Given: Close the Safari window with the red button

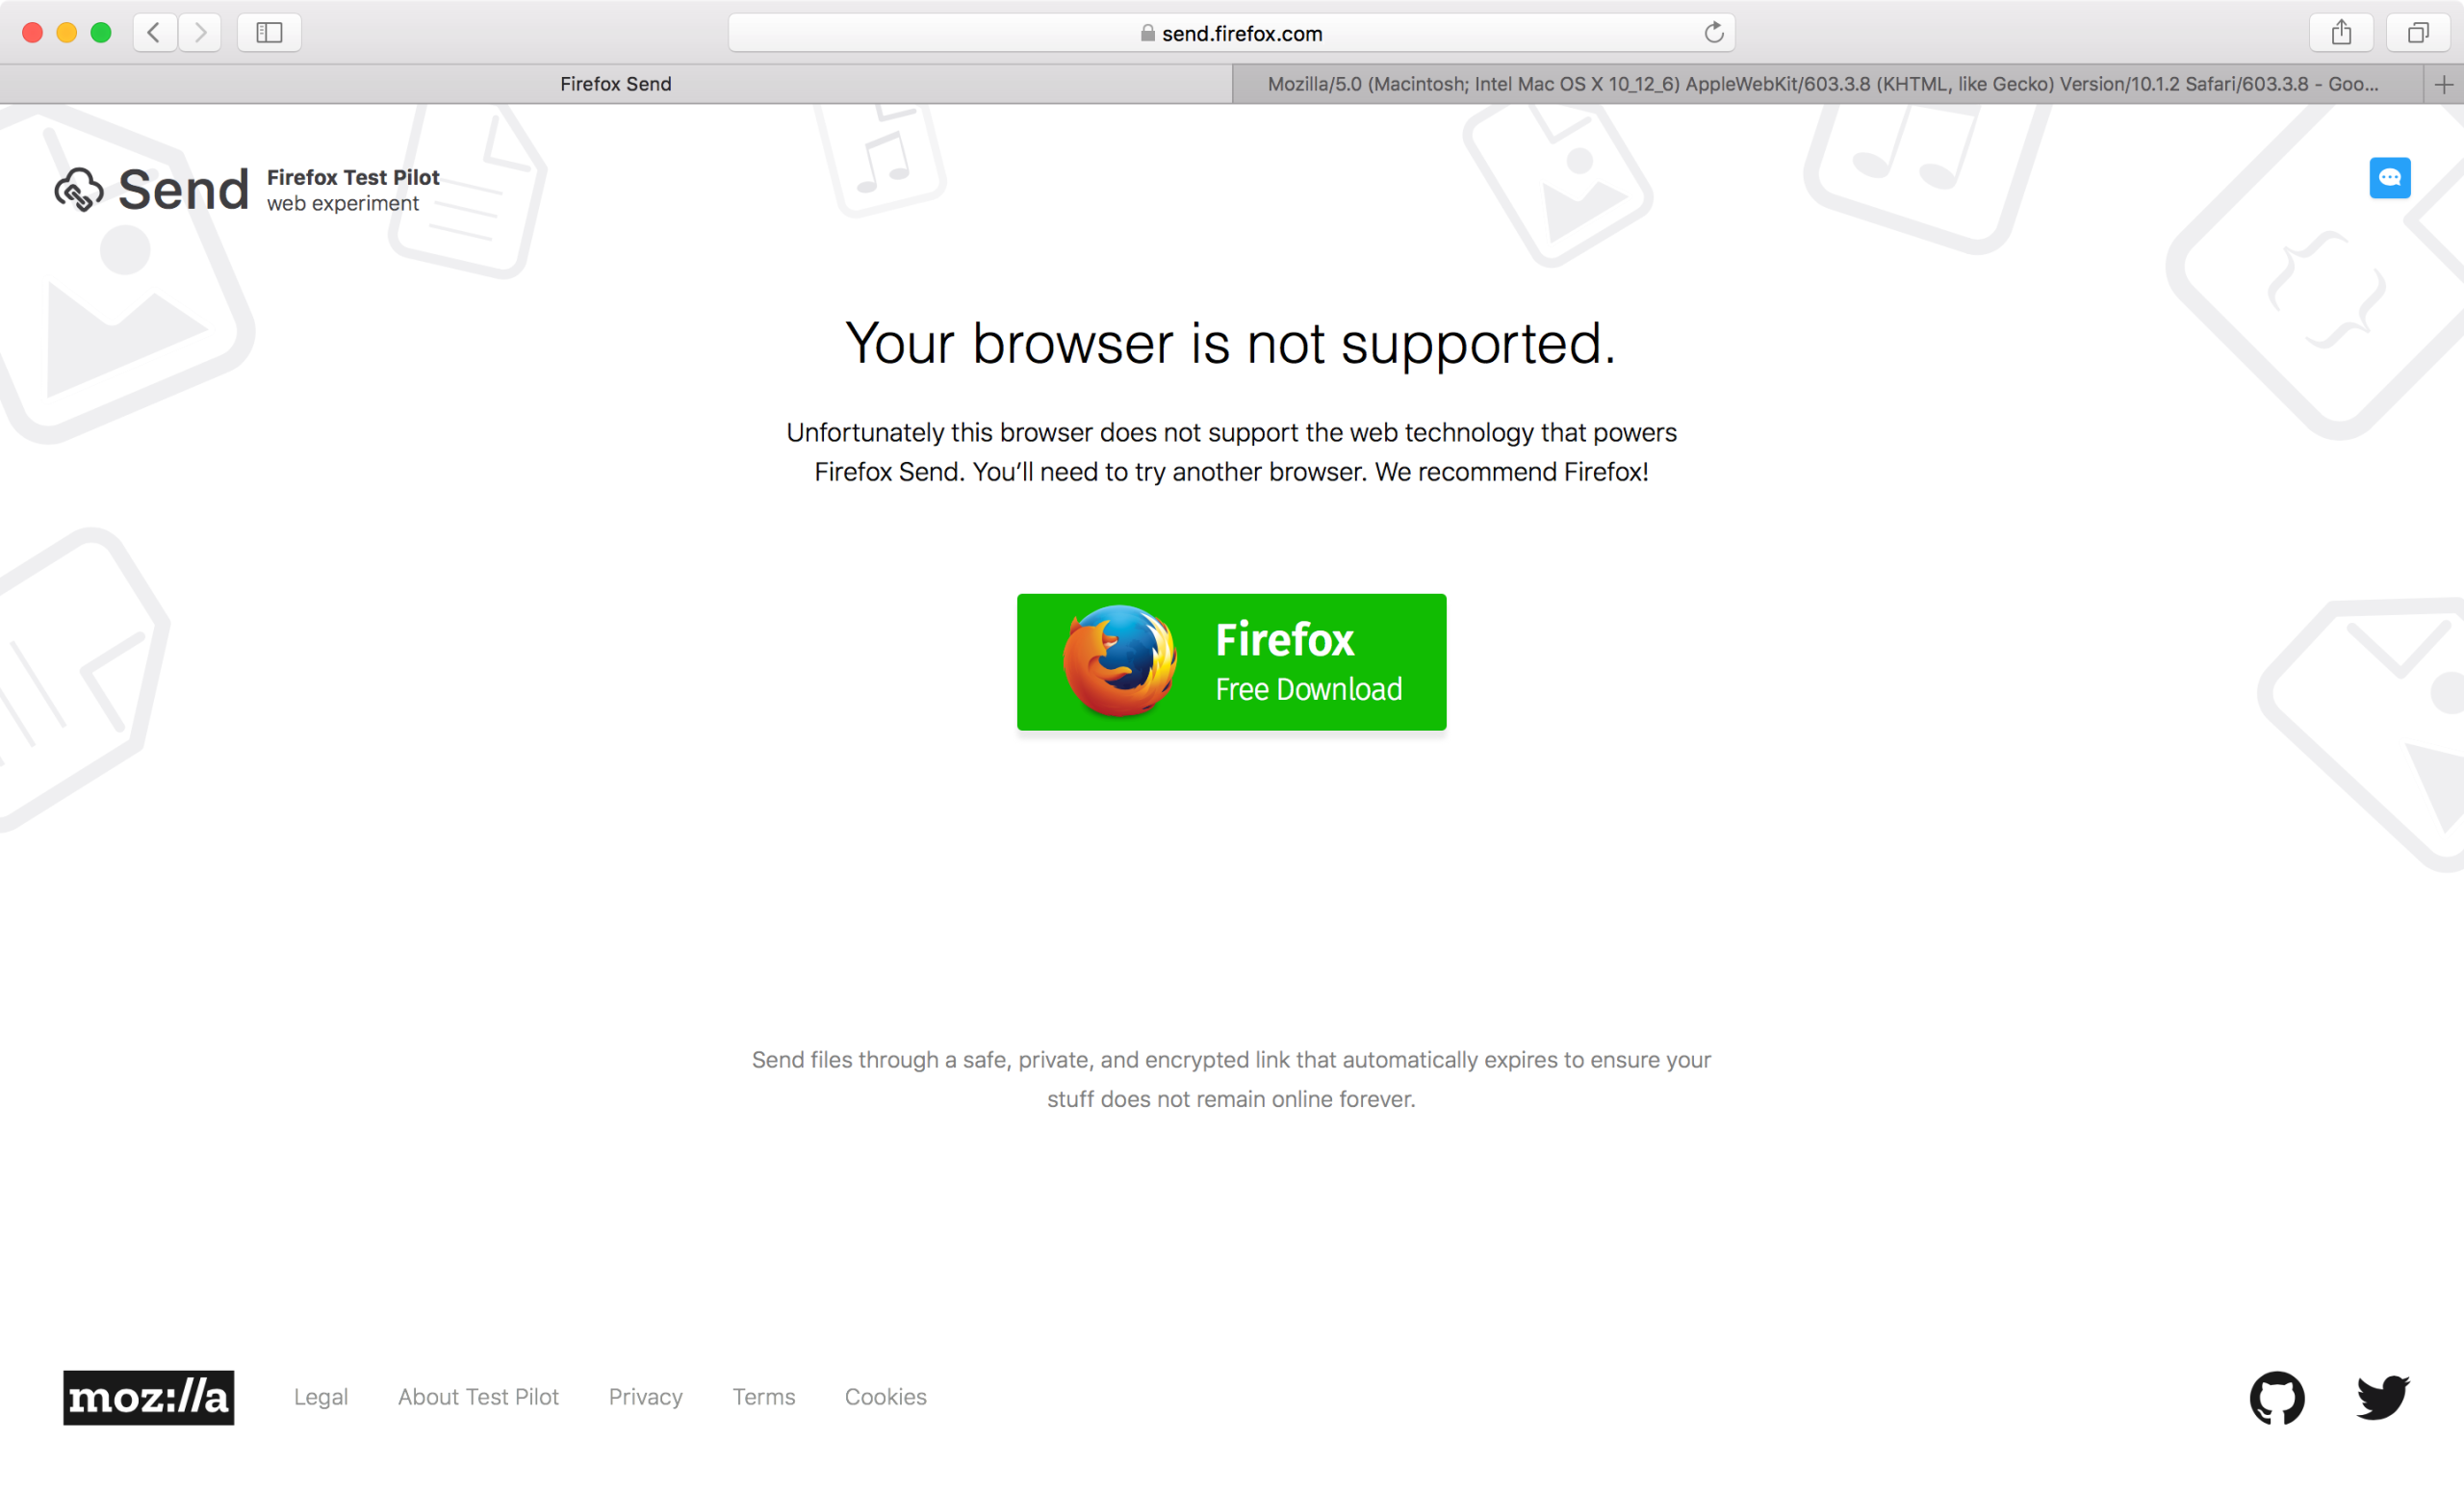Looking at the screenshot, I should (32, 33).
